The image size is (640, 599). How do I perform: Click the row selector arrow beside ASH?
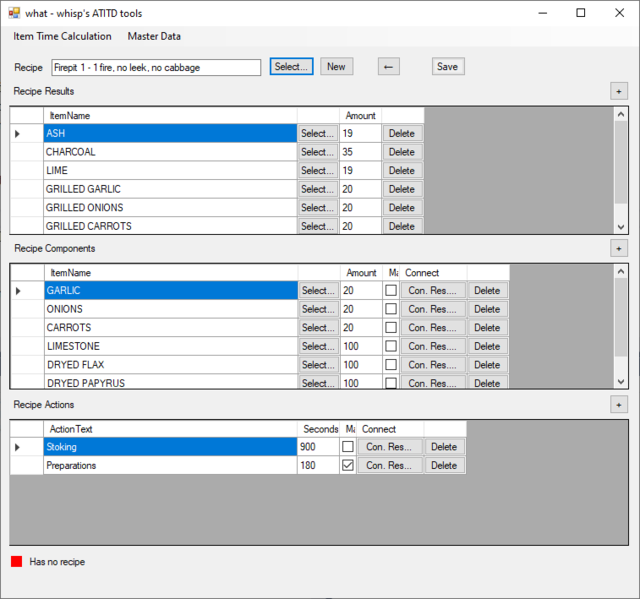(x=17, y=133)
